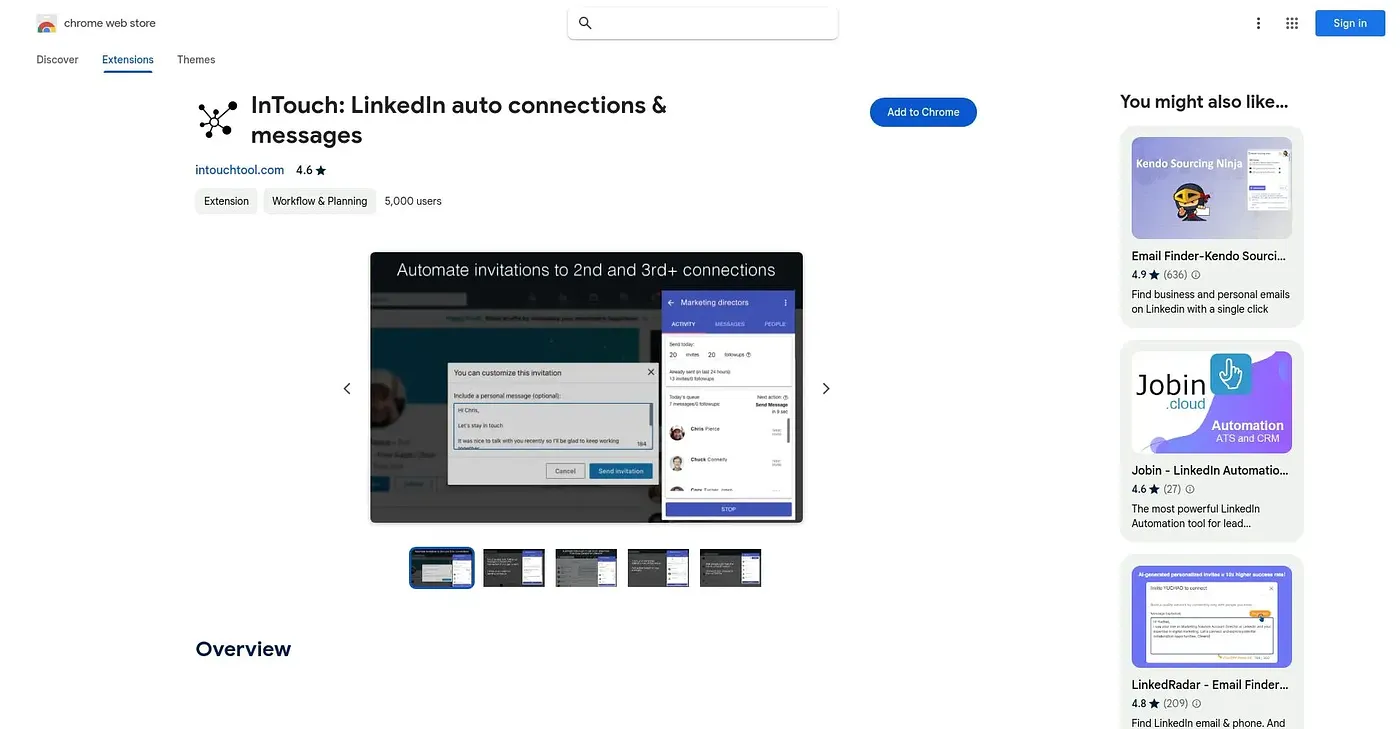The width and height of the screenshot is (1400, 729).
Task: Show previous screenshot with left arrow
Action: (347, 388)
